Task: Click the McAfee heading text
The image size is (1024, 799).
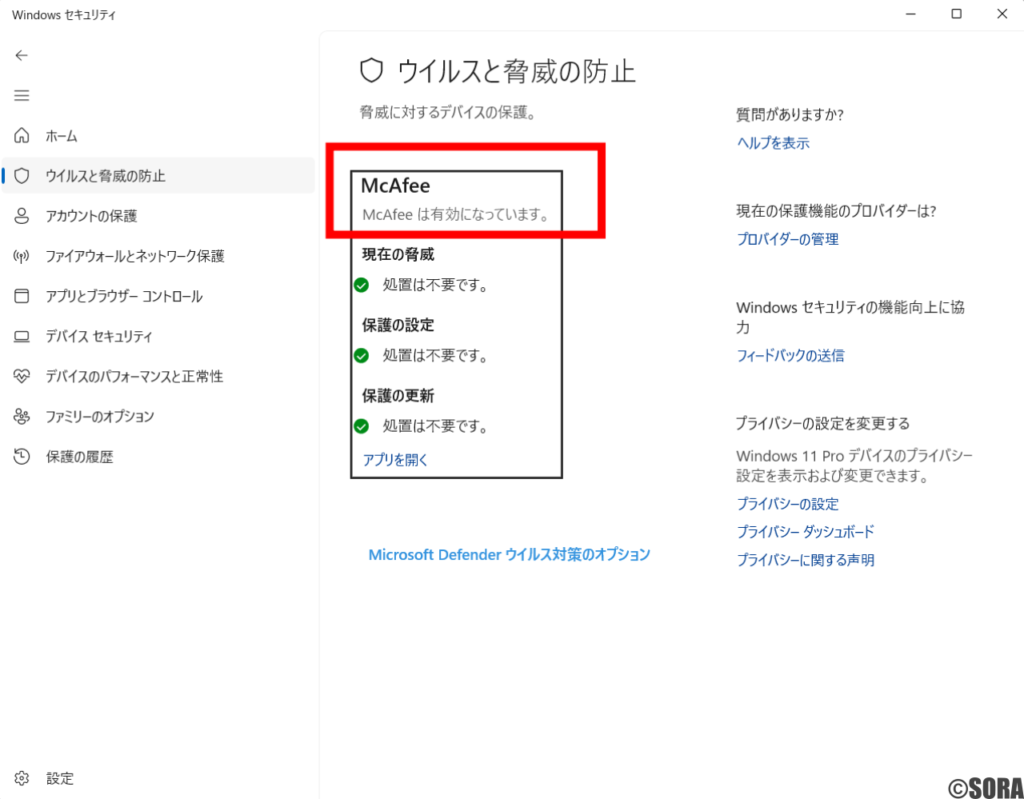Action: [396, 186]
